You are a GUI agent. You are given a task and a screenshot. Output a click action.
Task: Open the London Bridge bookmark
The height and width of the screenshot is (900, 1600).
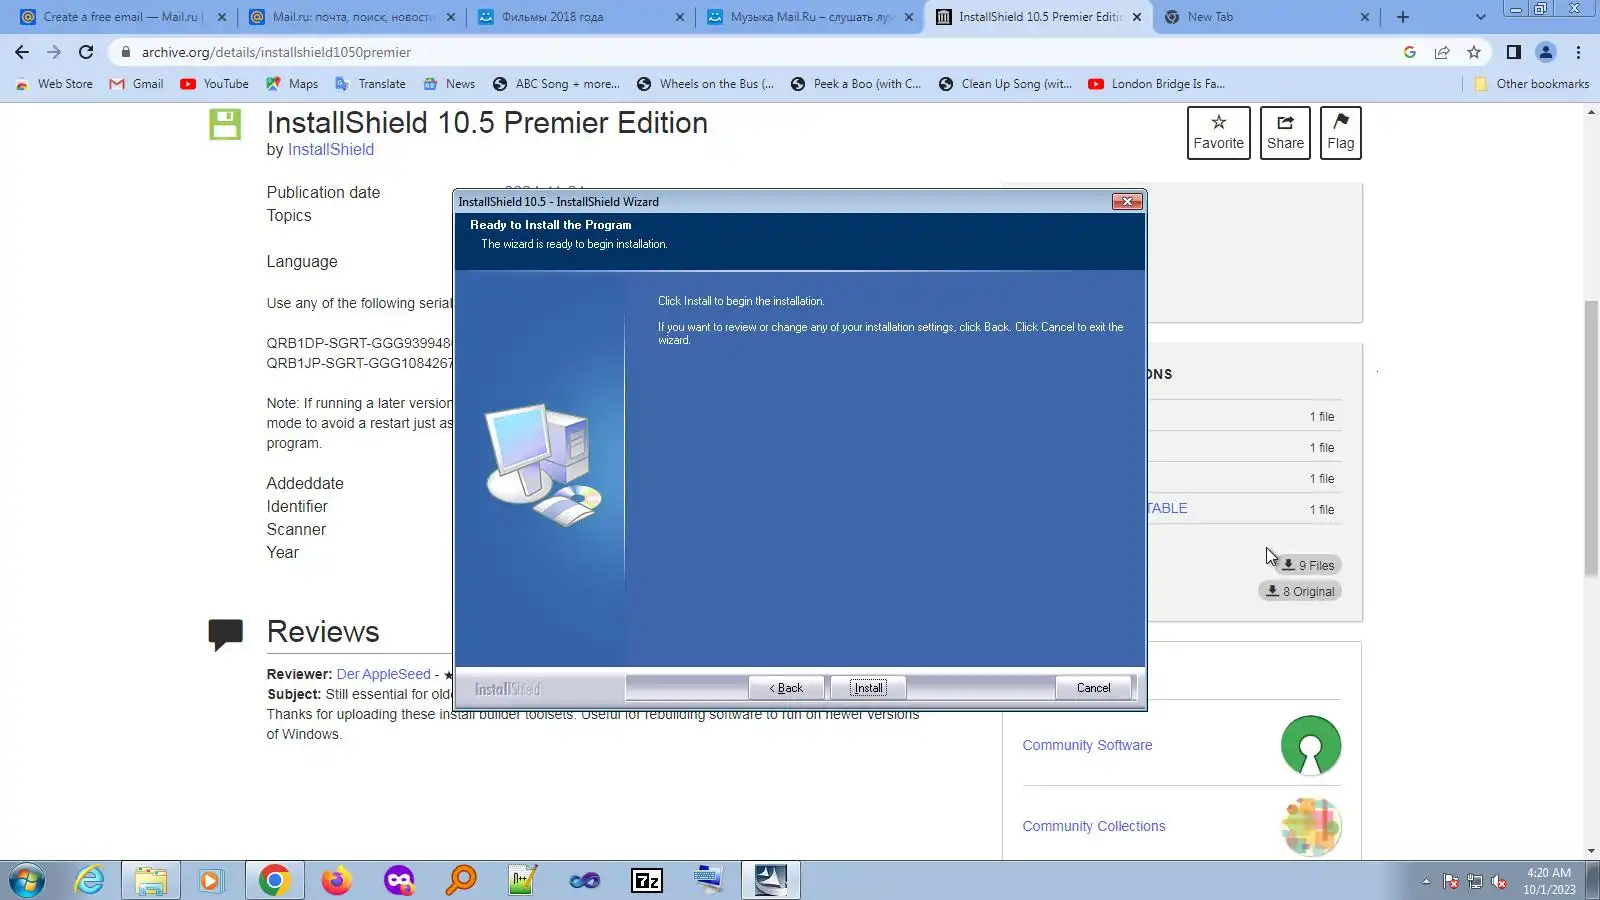click(1156, 84)
